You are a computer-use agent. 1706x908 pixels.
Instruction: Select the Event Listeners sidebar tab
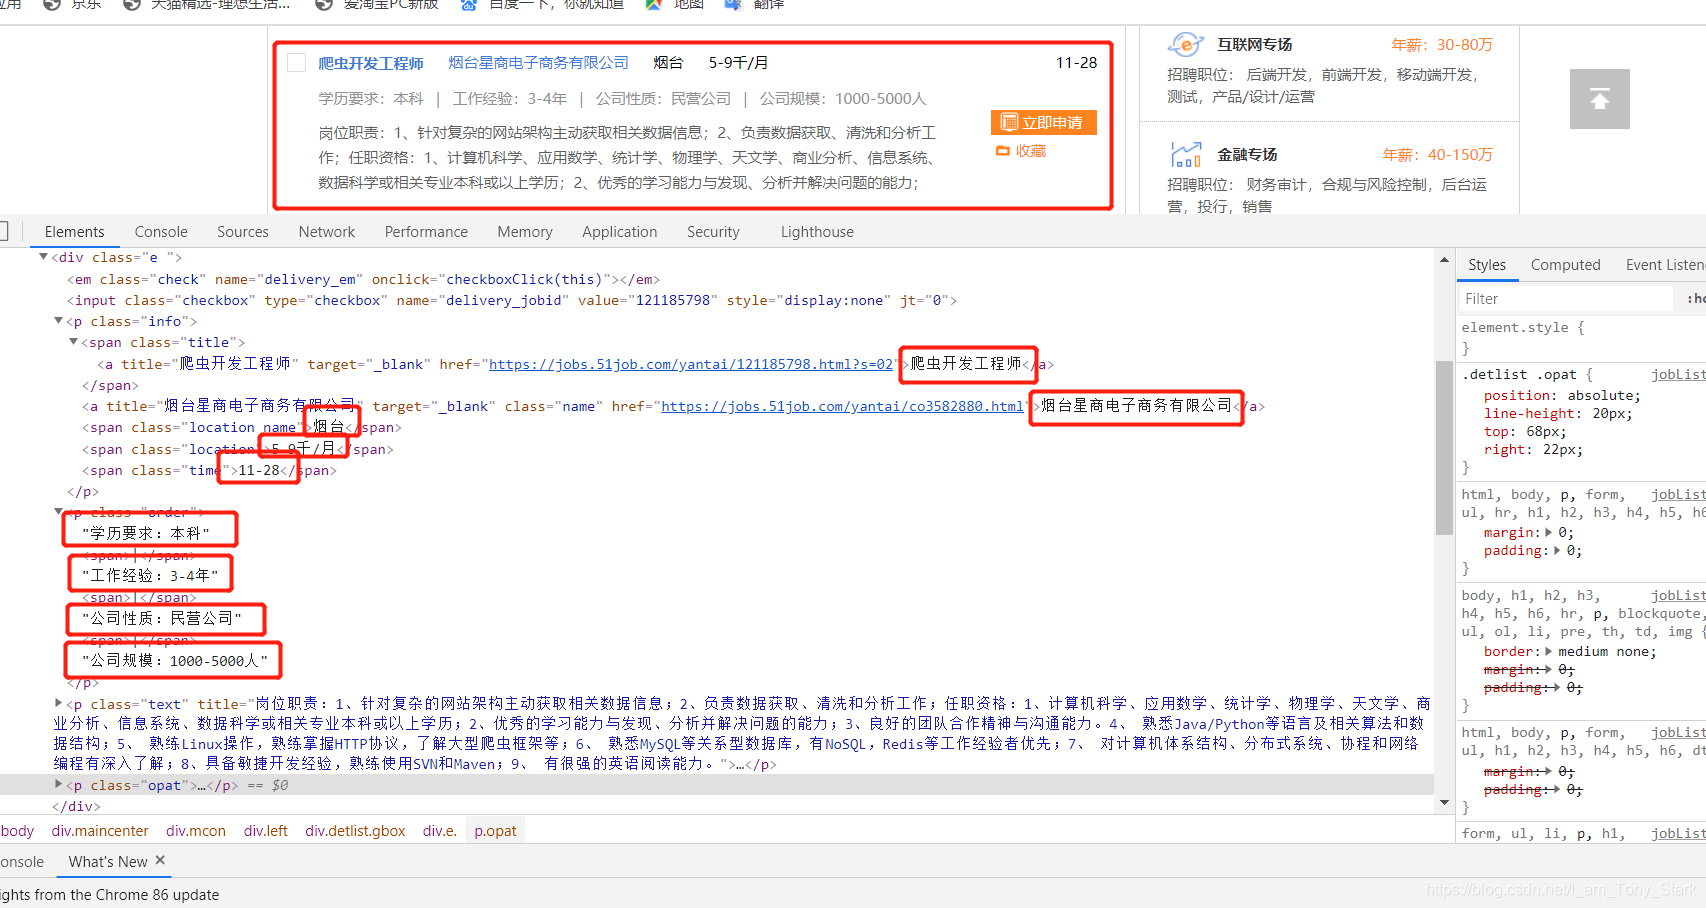[x=1665, y=265]
